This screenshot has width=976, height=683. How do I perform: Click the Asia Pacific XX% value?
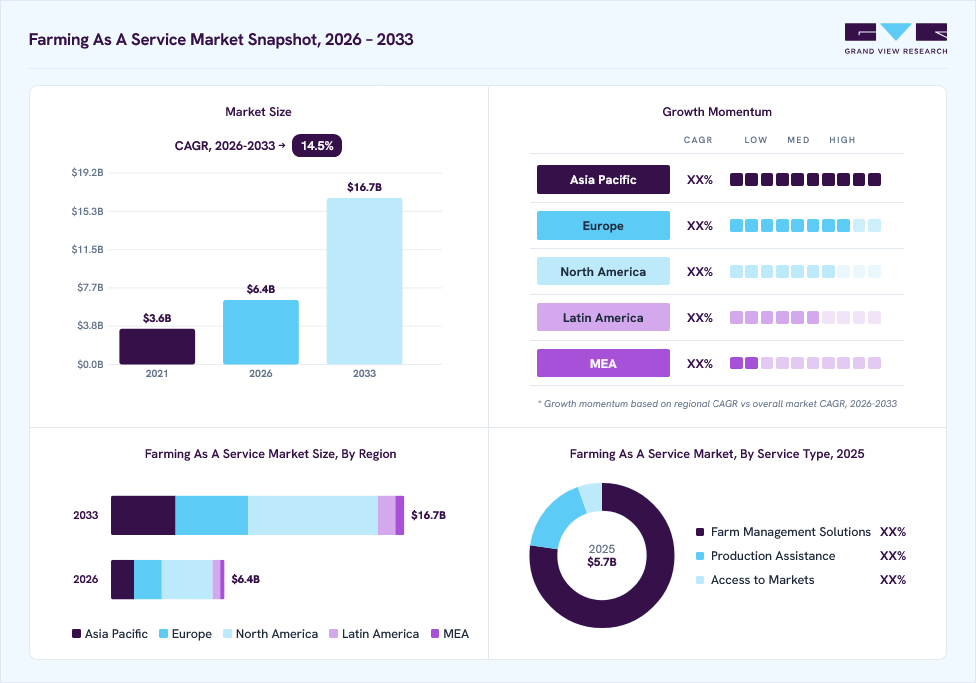(x=700, y=180)
